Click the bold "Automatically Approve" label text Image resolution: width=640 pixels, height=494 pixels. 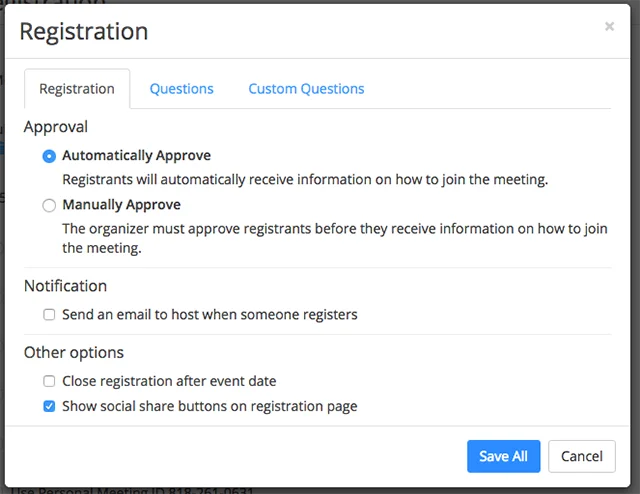point(136,156)
